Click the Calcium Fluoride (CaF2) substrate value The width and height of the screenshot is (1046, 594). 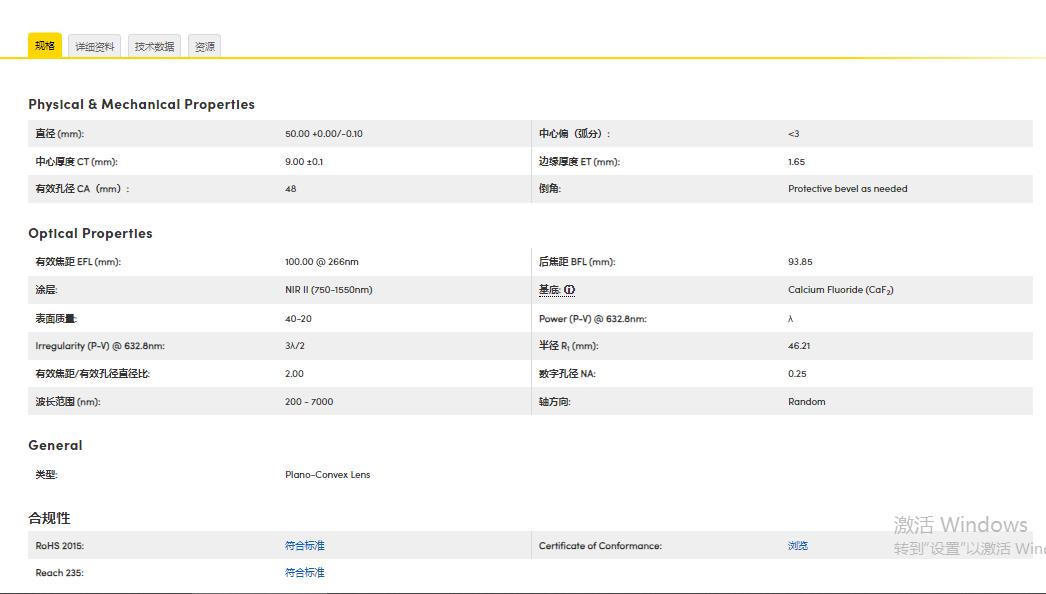(840, 290)
